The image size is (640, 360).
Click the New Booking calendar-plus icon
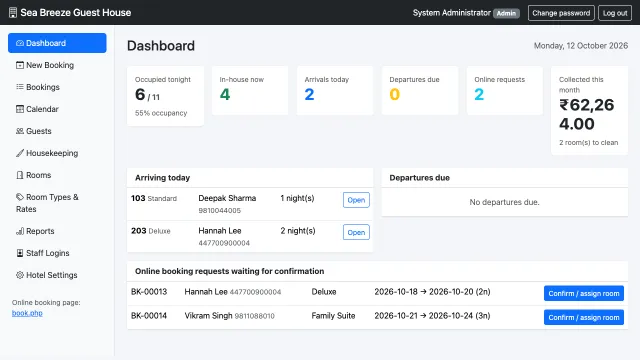tap(20, 65)
